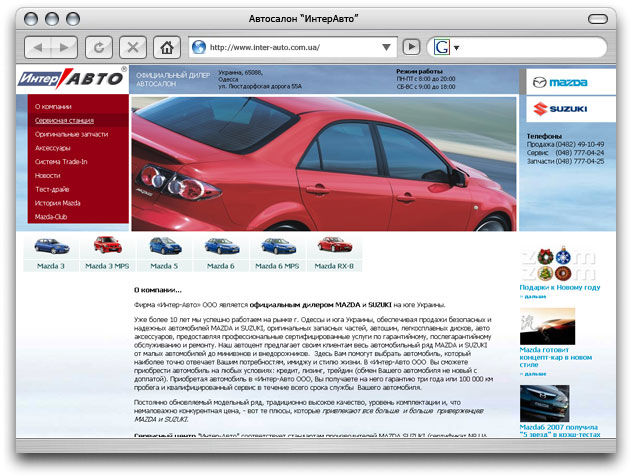Viewport: 632px width, 476px height.
Task: Click дальше under Подарки к Новому году
Action: [x=533, y=297]
